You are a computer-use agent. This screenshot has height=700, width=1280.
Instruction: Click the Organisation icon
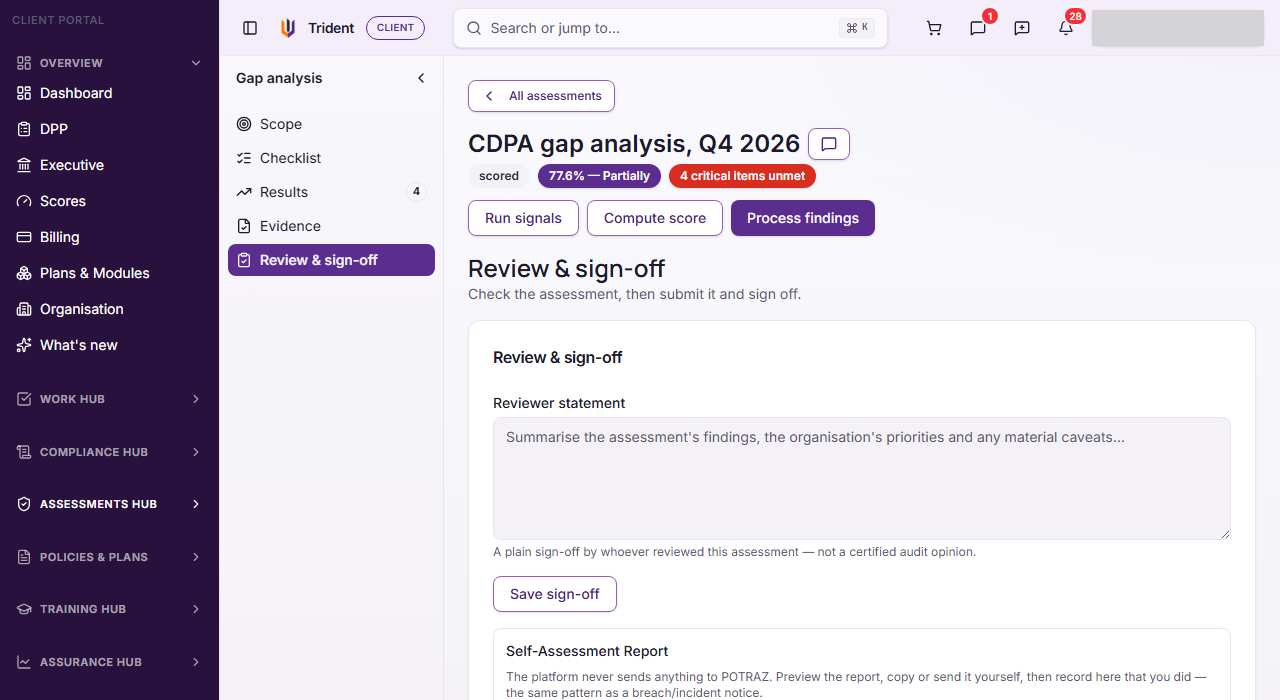[24, 309]
